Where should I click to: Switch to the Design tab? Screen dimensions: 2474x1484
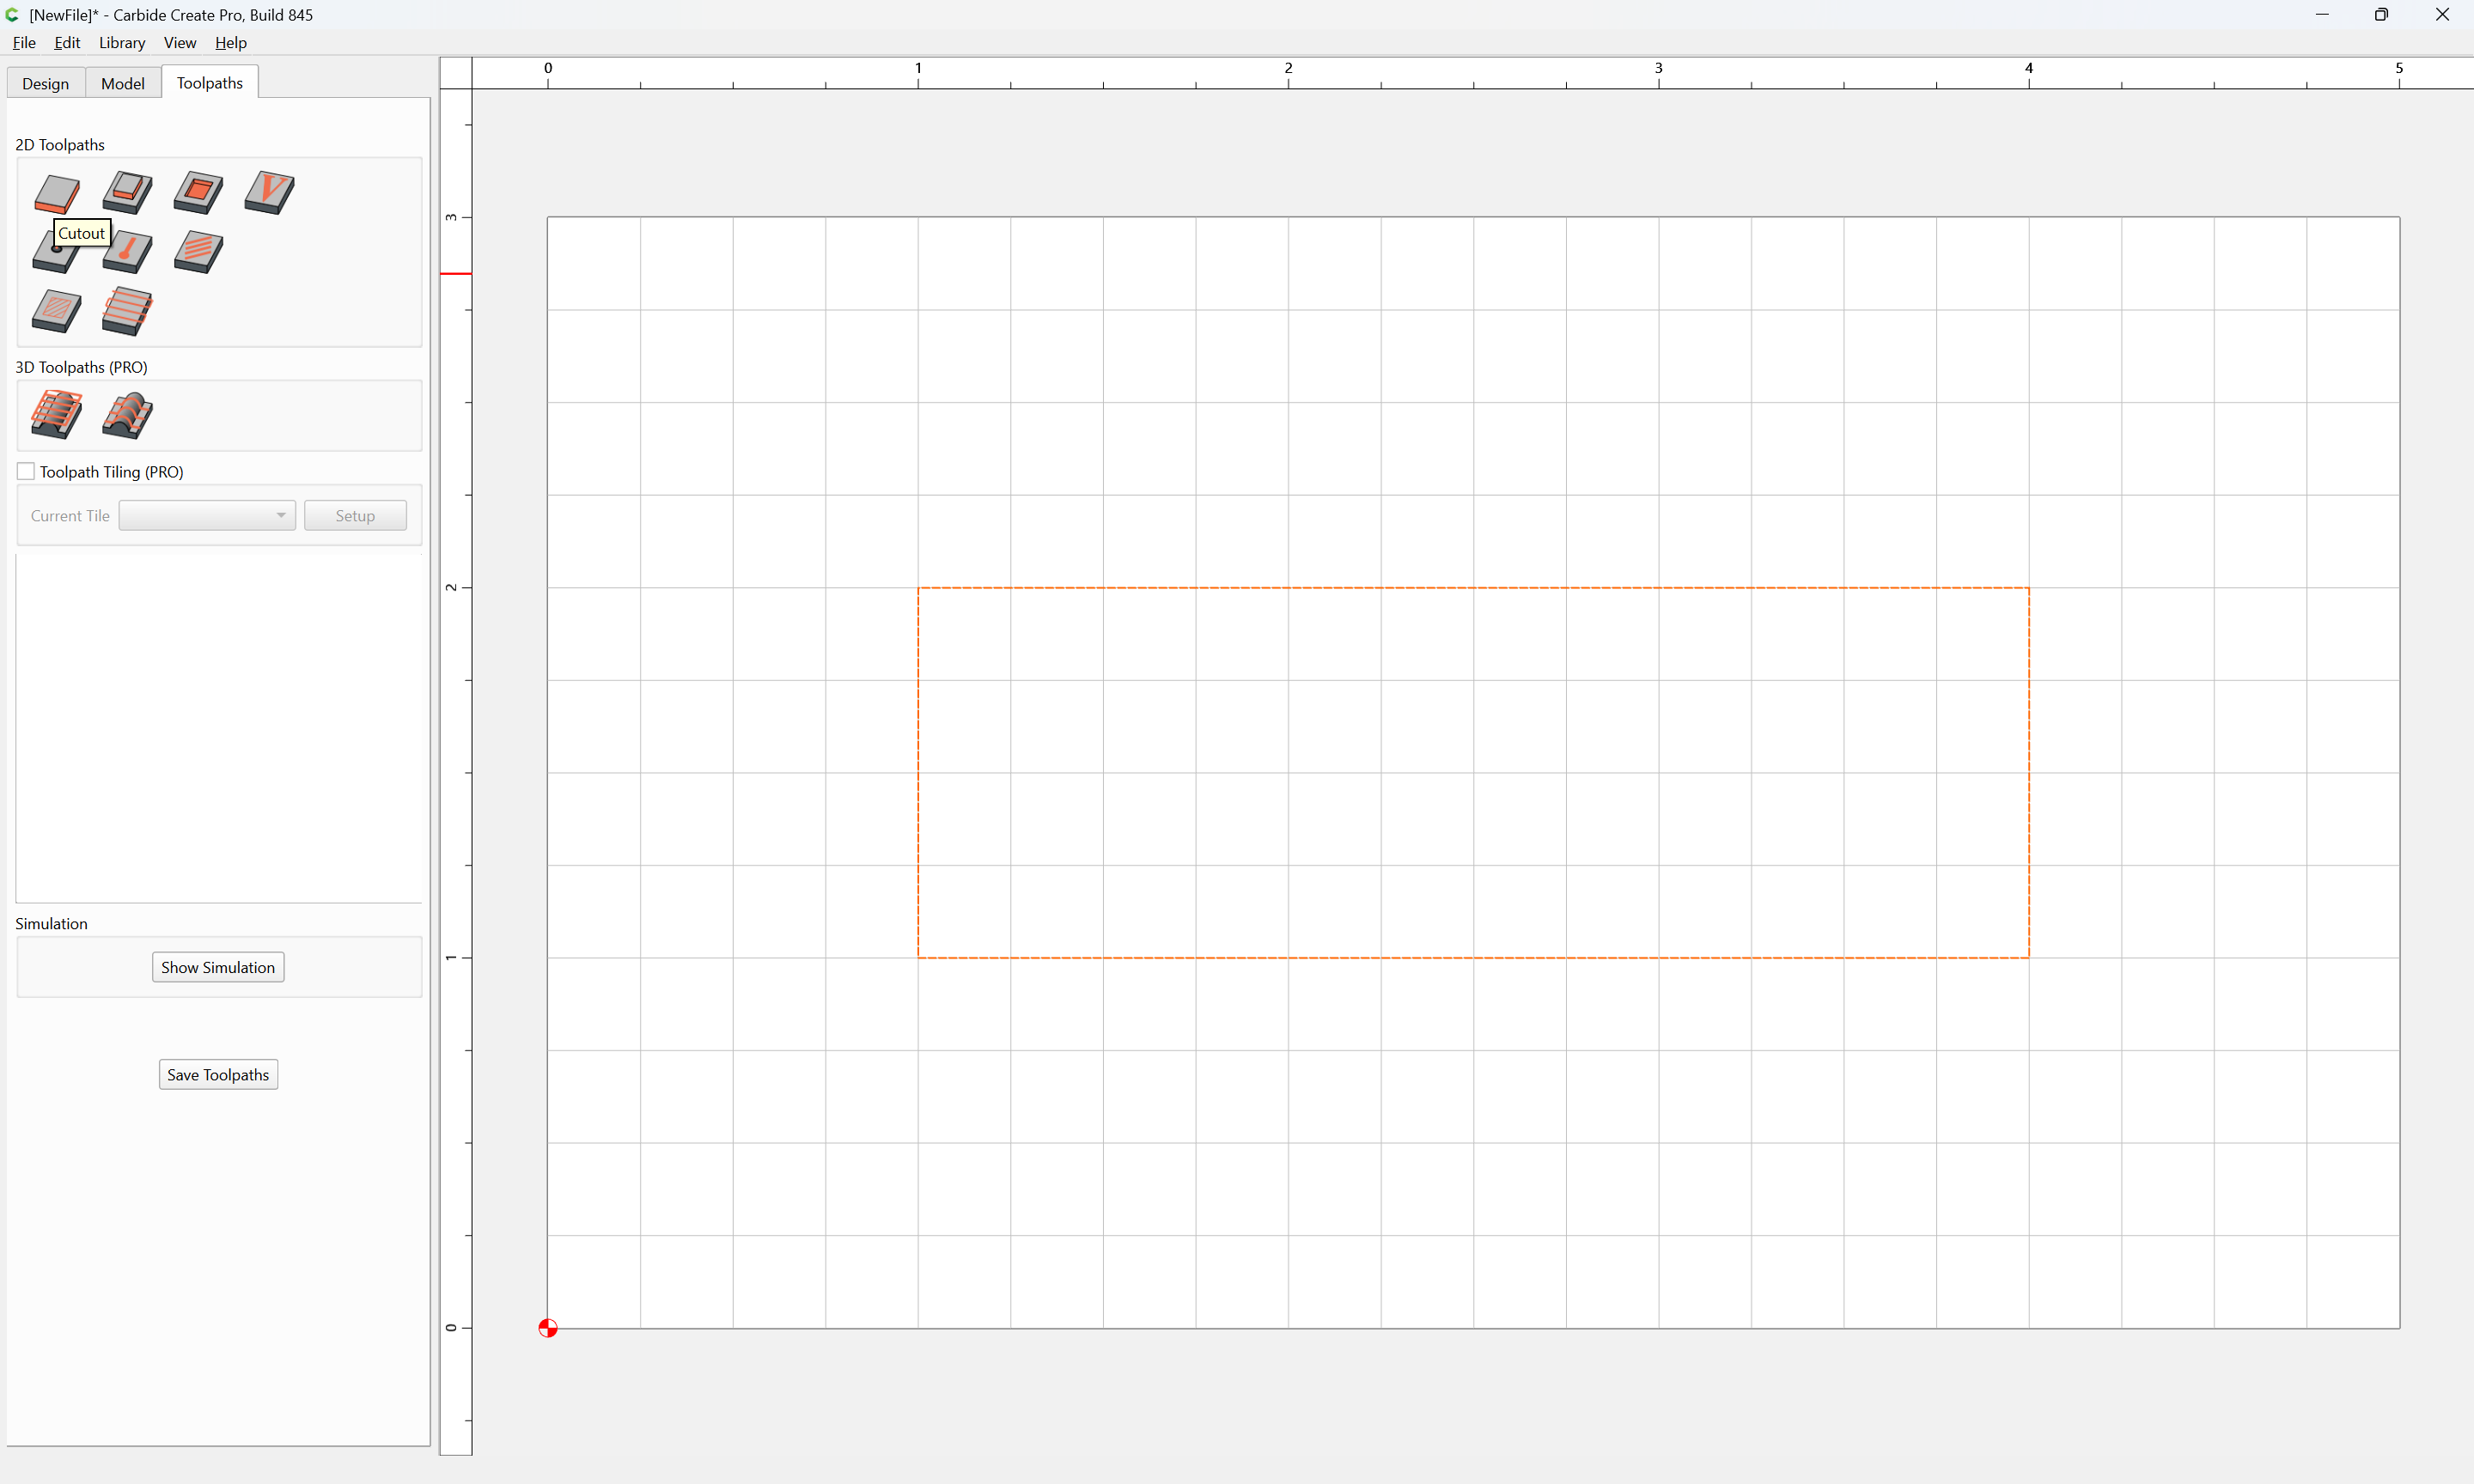click(46, 83)
